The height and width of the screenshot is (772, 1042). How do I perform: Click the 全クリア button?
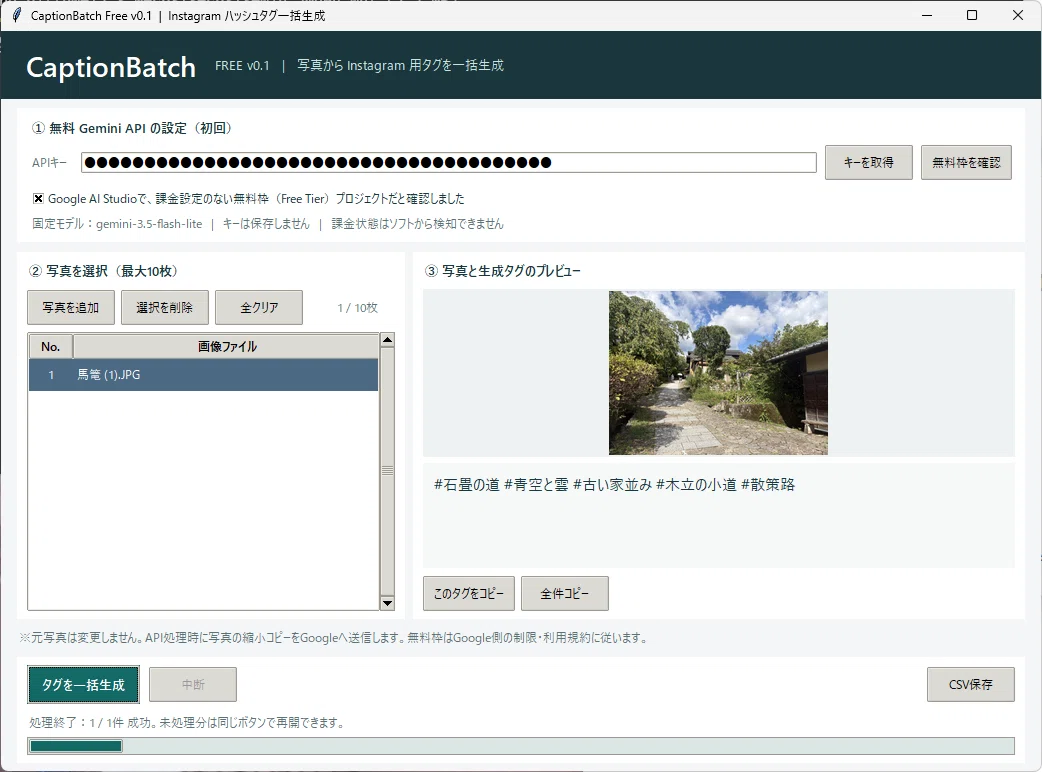(259, 308)
